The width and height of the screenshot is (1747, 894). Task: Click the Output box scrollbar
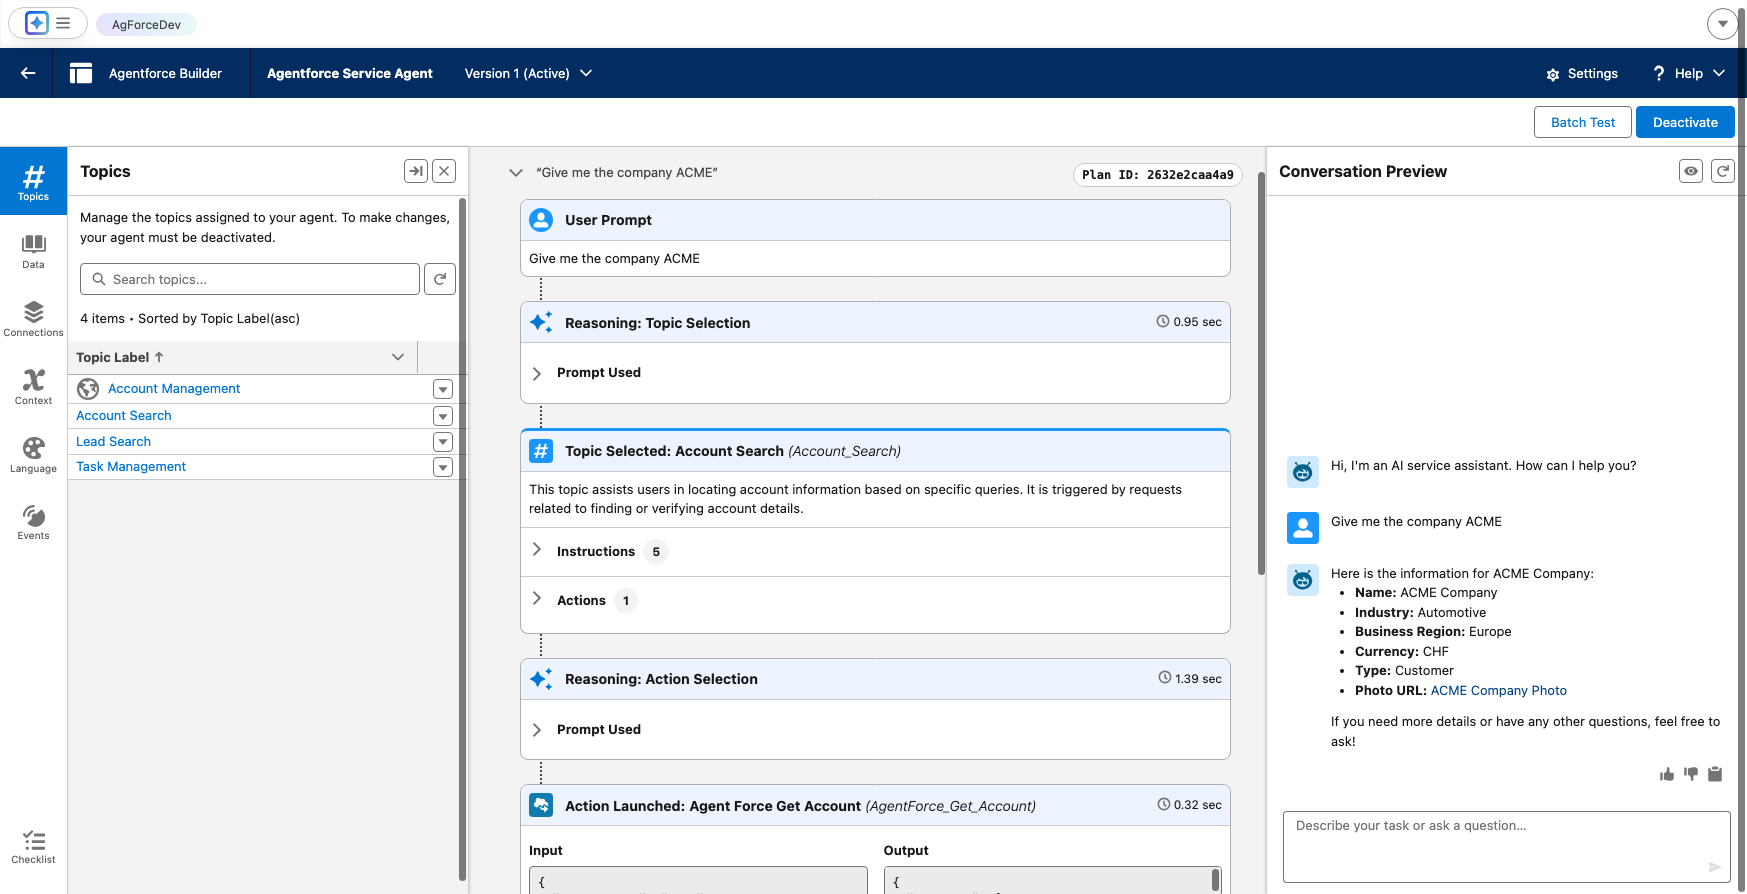1215,880
